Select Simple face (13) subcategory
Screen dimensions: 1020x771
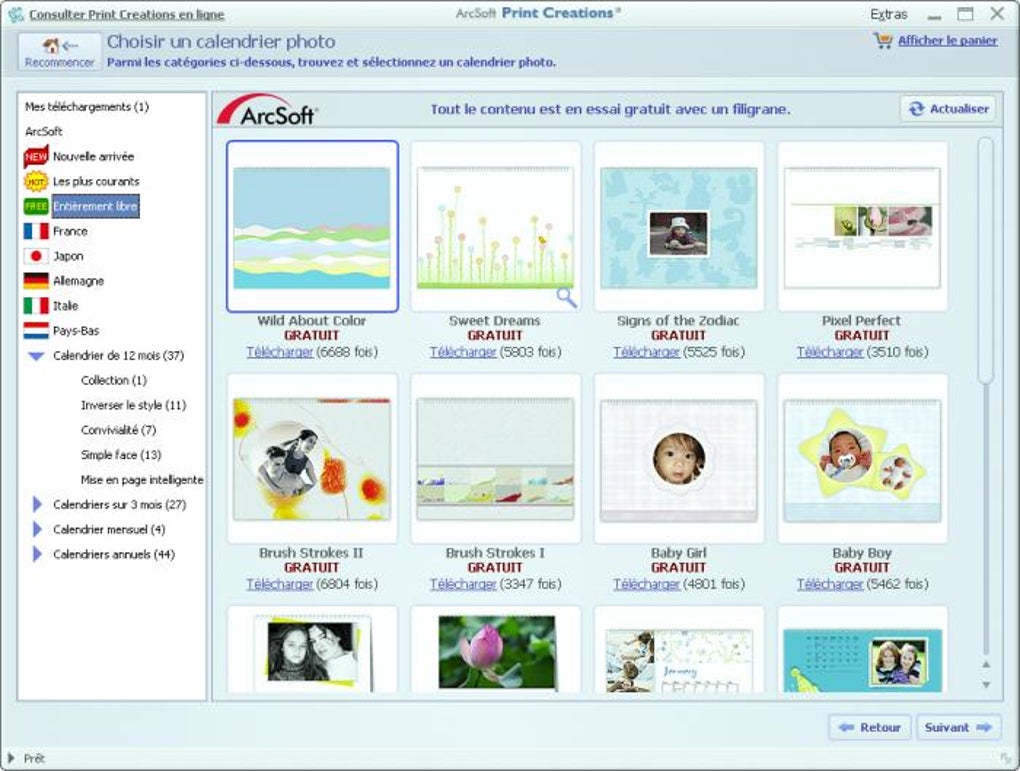[x=121, y=454]
